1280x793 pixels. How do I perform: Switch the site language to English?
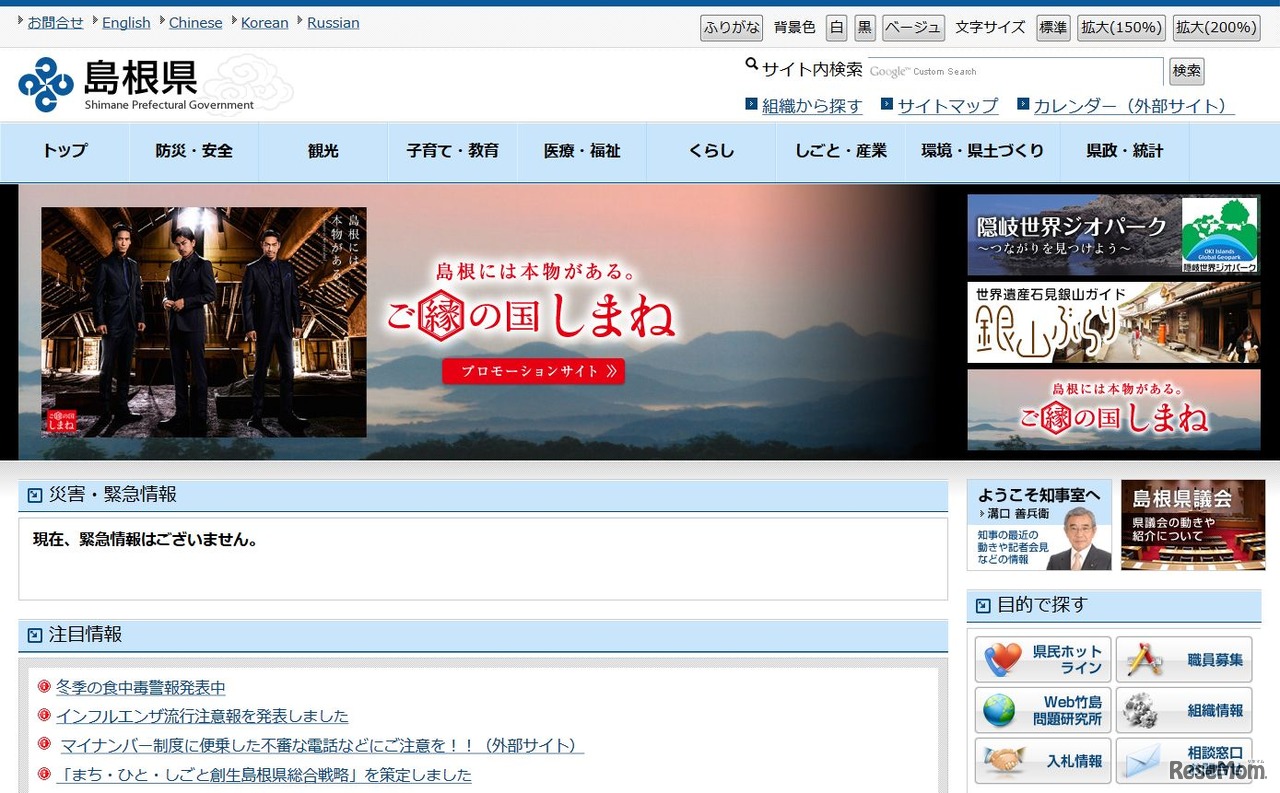126,22
